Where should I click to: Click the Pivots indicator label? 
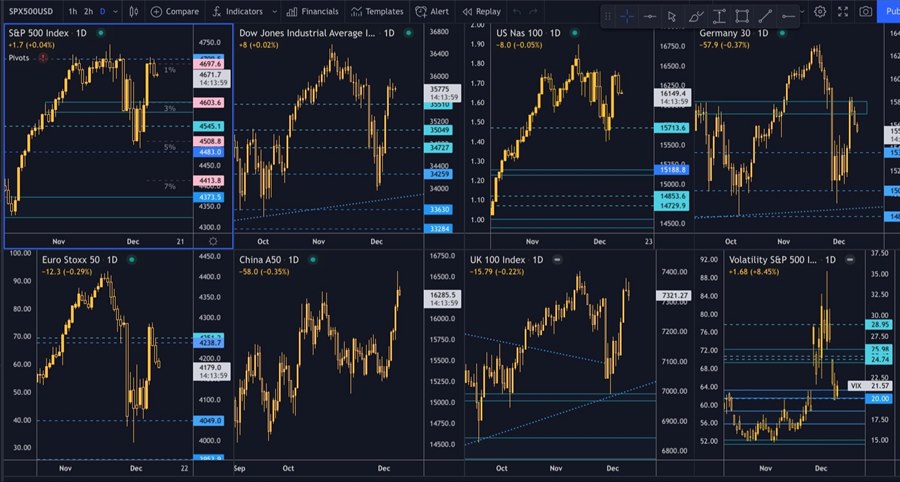tap(20, 58)
